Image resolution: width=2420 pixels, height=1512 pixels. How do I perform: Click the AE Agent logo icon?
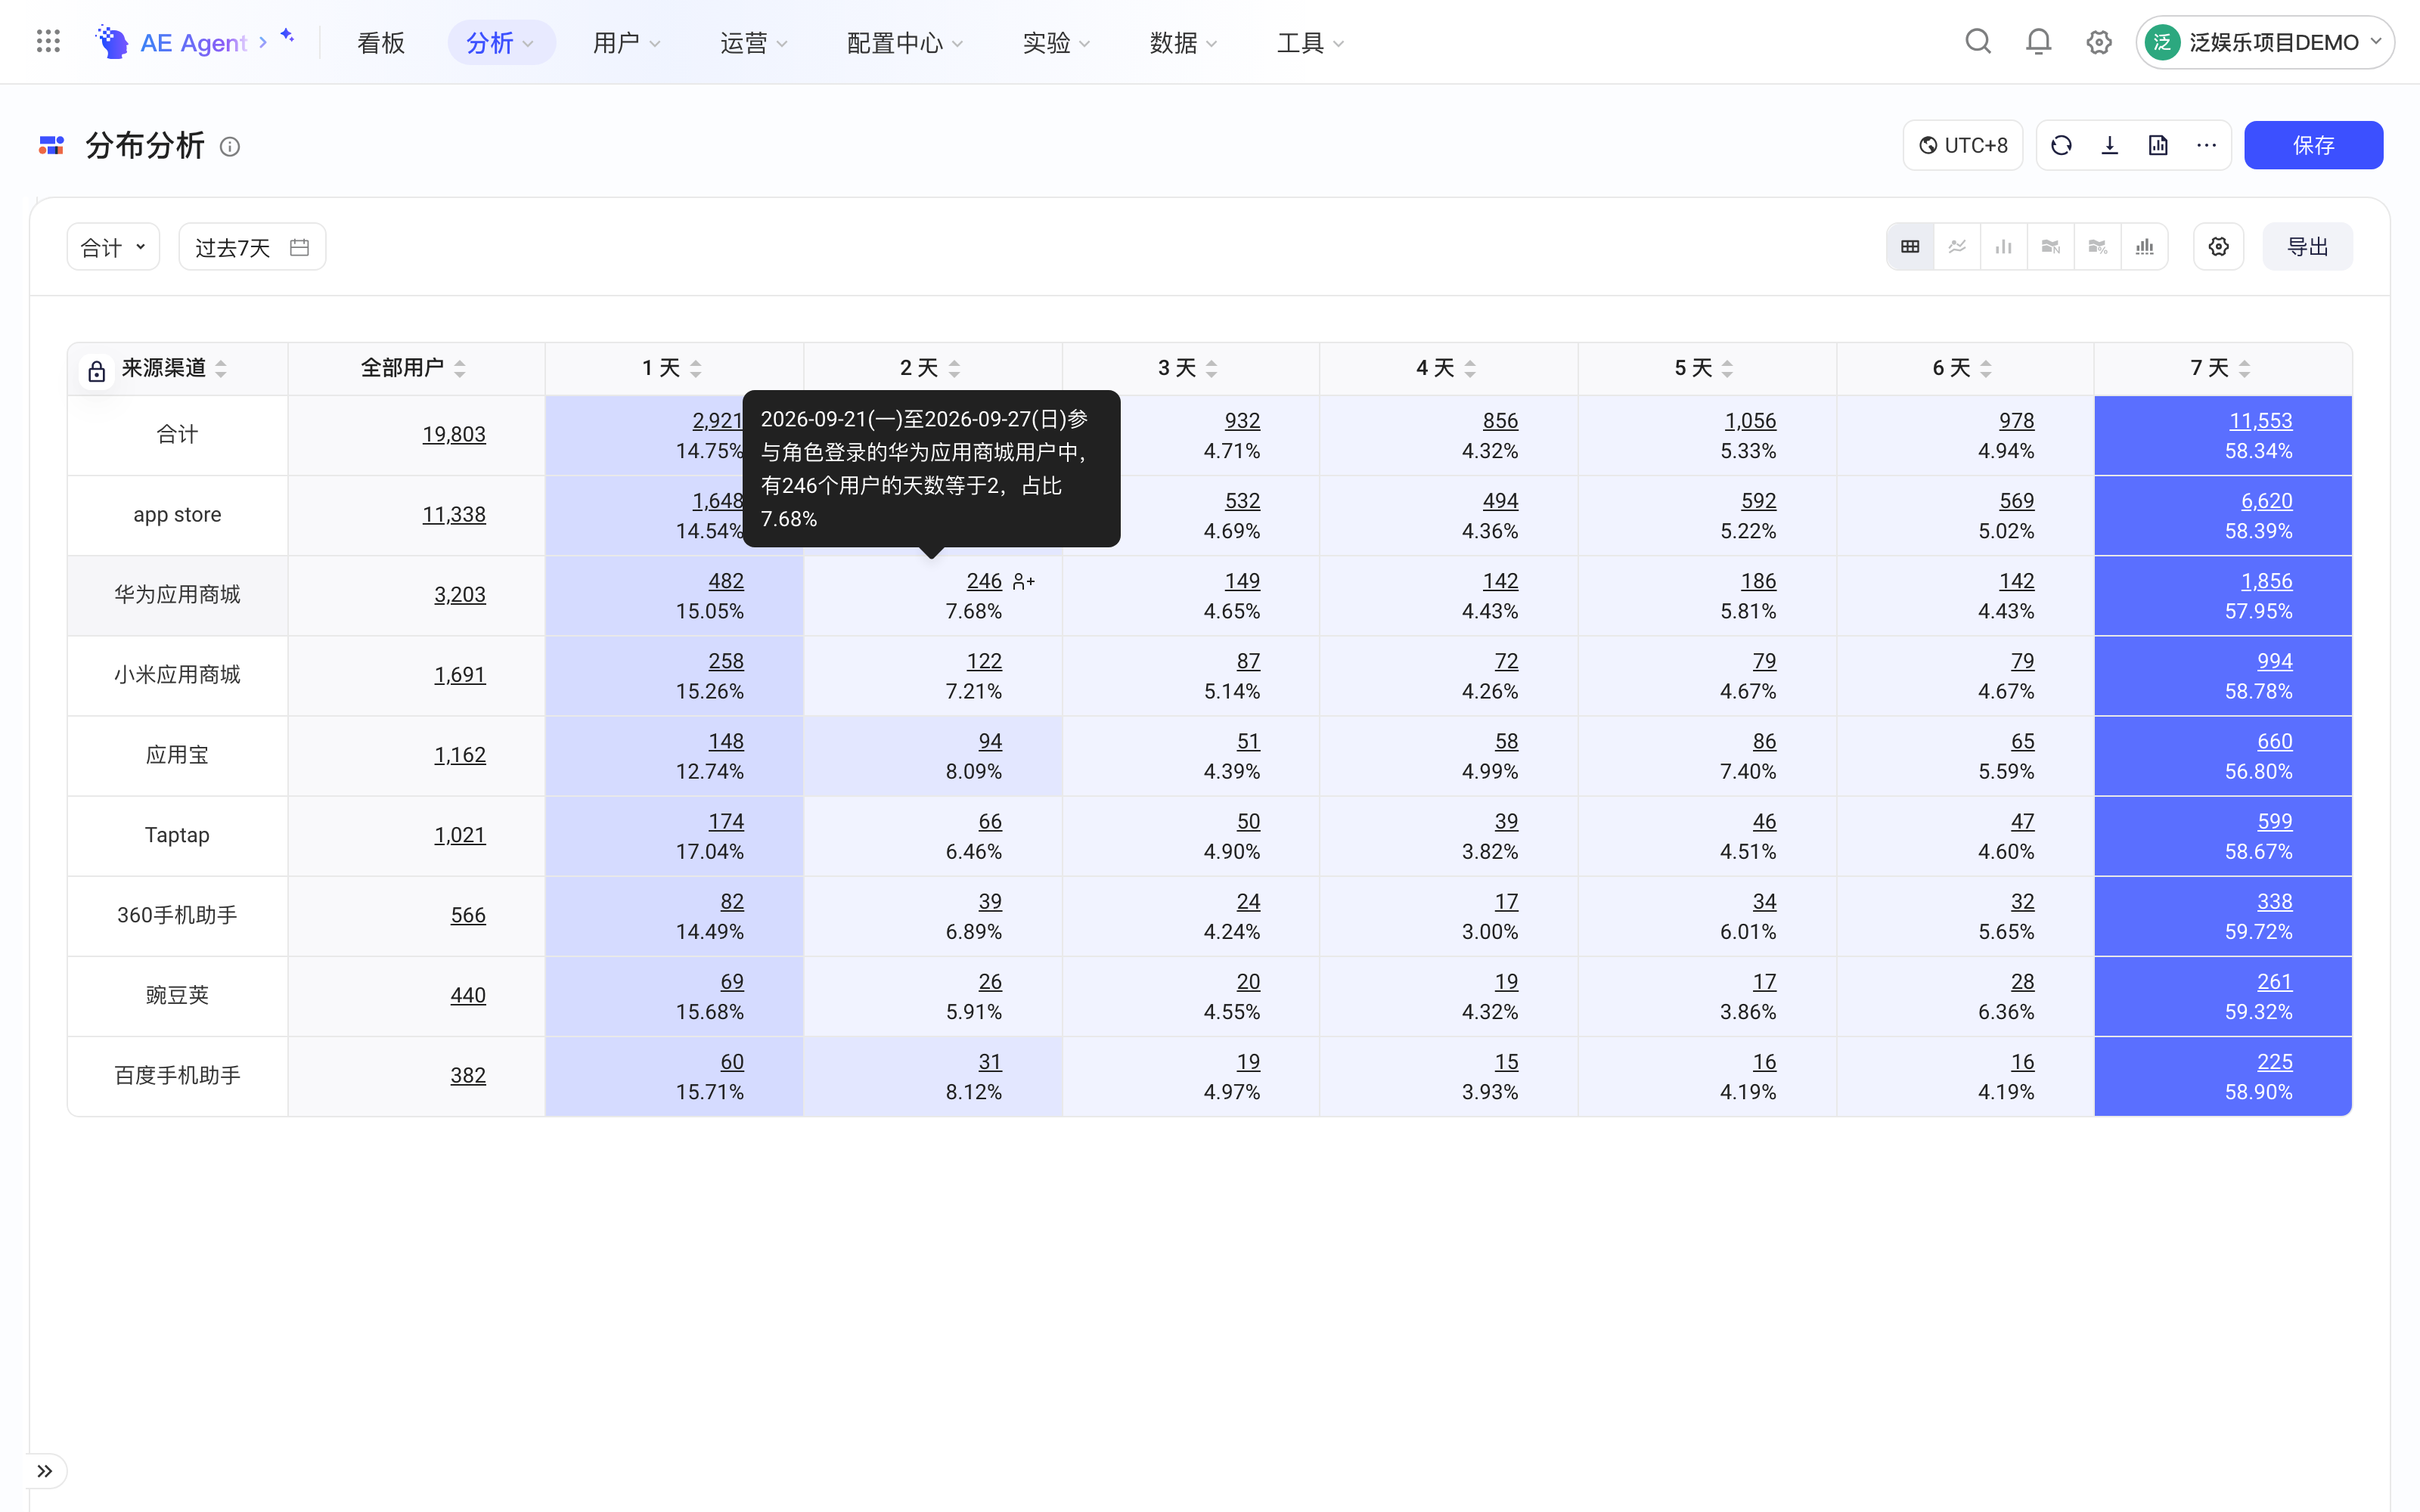coord(112,42)
